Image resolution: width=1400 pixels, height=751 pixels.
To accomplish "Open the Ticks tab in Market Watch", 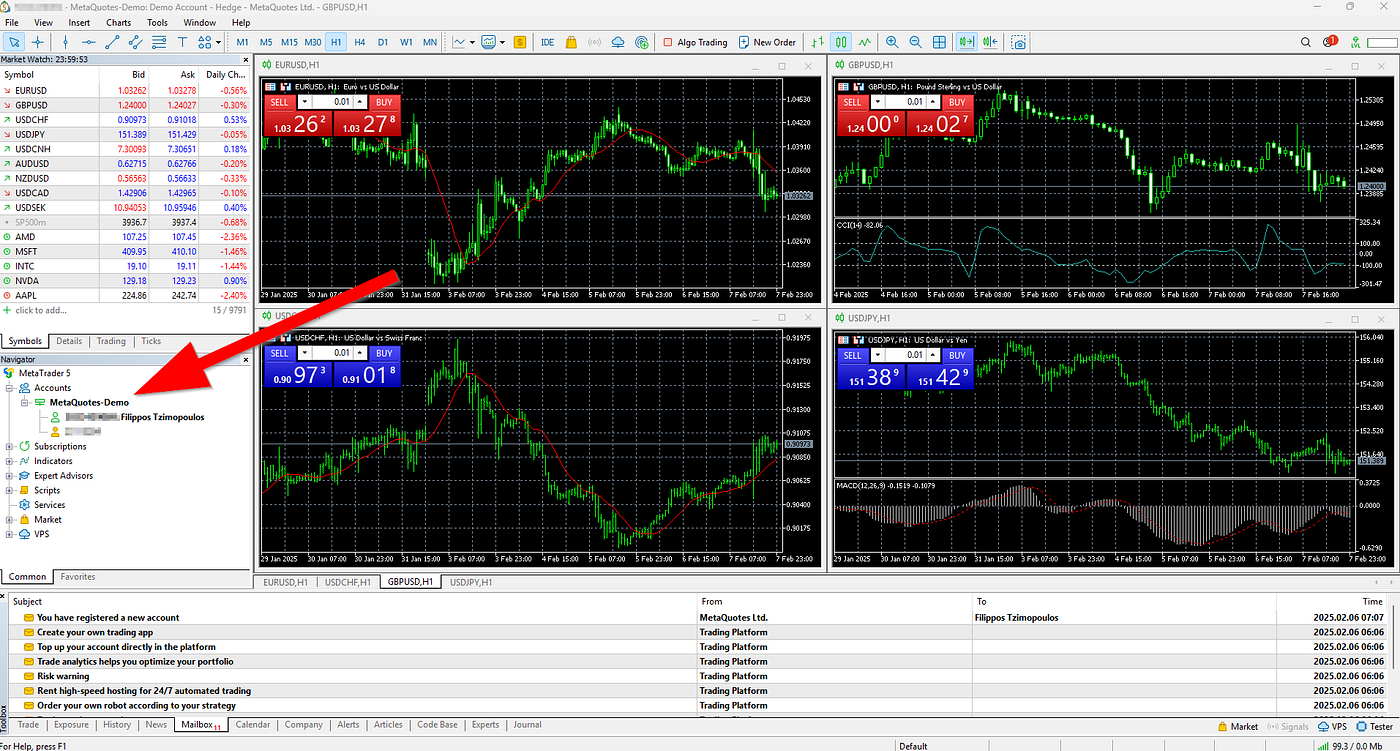I will point(151,341).
